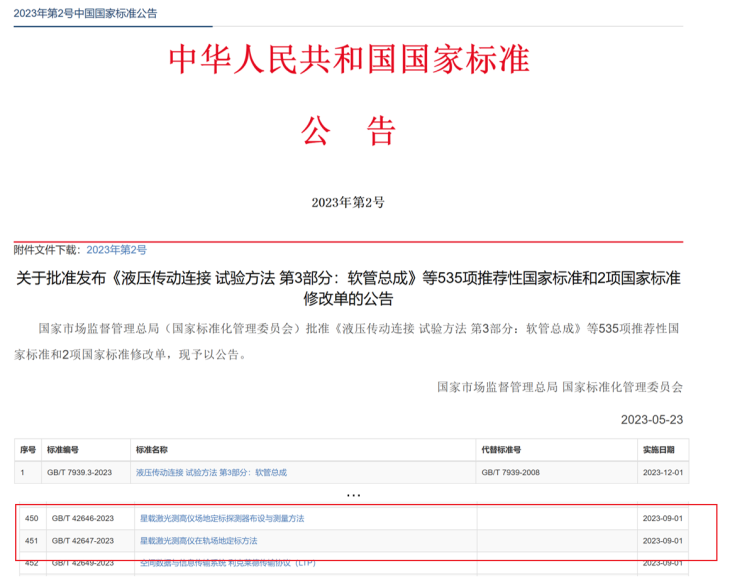The width and height of the screenshot is (742, 585).
Task: Click the 序号 column header
Action: (28, 450)
